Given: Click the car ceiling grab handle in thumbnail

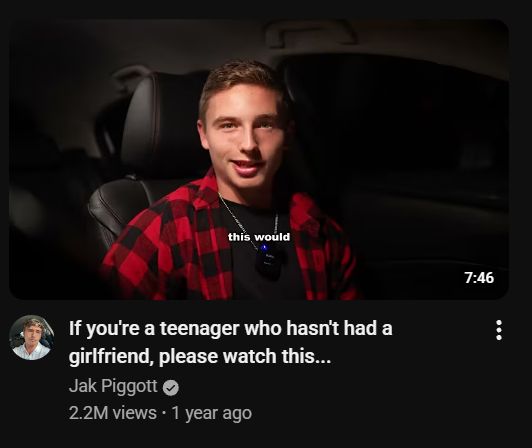Looking at the screenshot, I should 310,34.
